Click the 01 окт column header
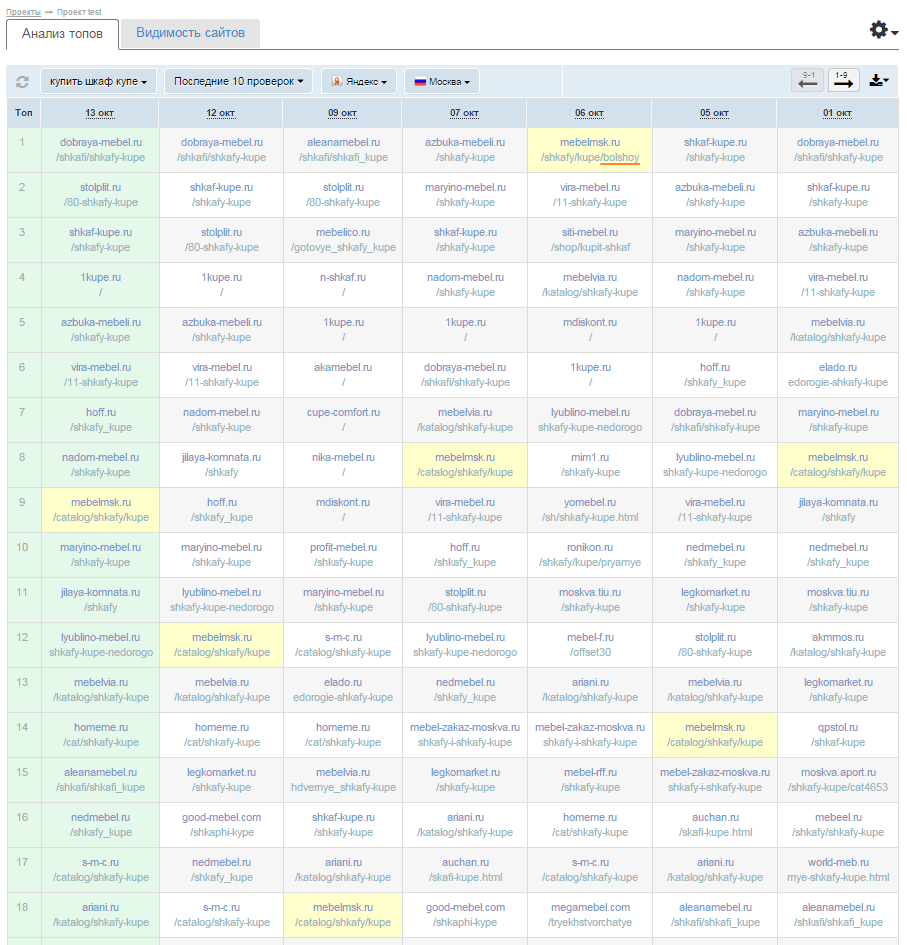The image size is (907, 945). [837, 113]
